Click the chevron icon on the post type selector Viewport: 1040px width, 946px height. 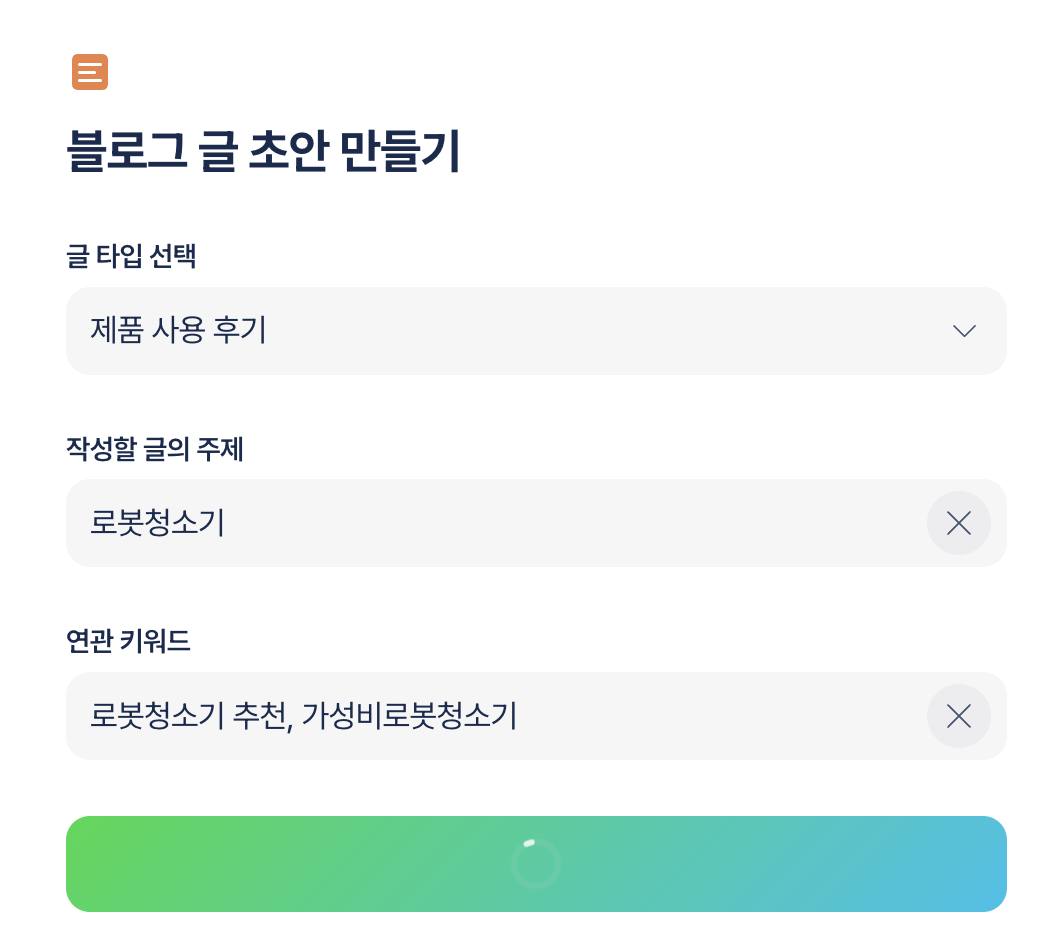click(x=963, y=331)
